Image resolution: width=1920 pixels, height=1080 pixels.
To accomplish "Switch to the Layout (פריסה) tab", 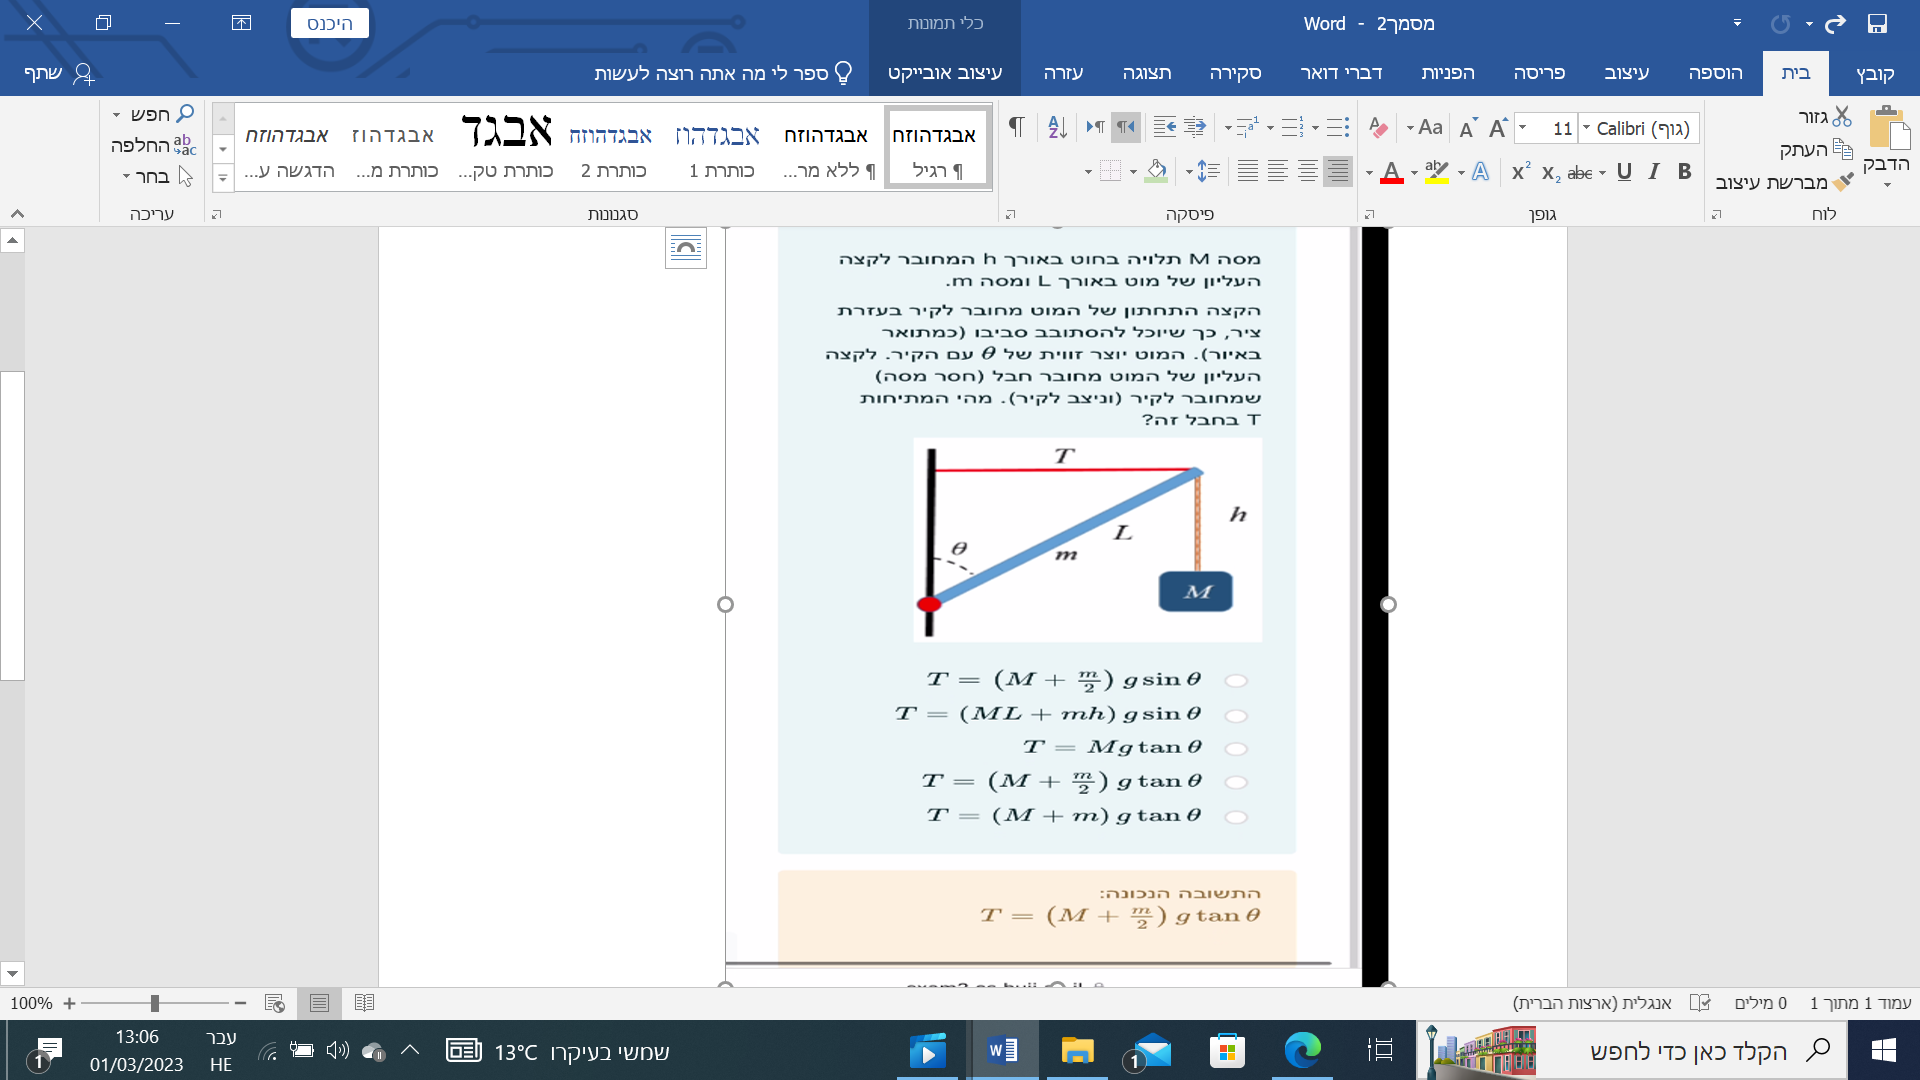I will [x=1539, y=73].
